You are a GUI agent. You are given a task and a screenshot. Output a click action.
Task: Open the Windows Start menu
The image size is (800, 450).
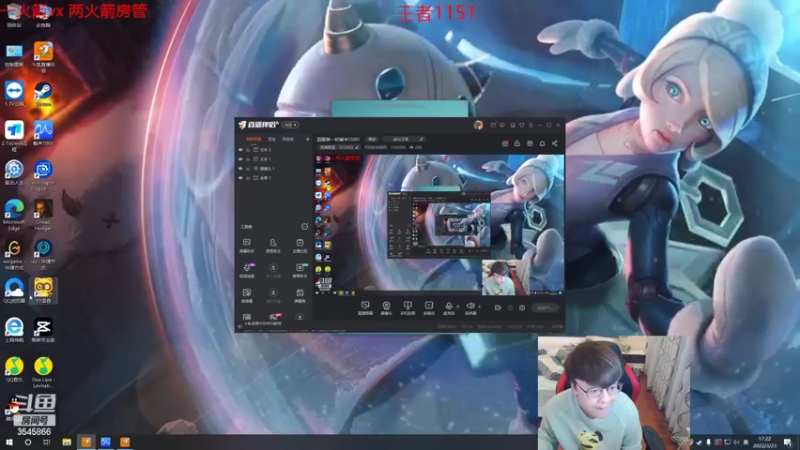coord(9,442)
